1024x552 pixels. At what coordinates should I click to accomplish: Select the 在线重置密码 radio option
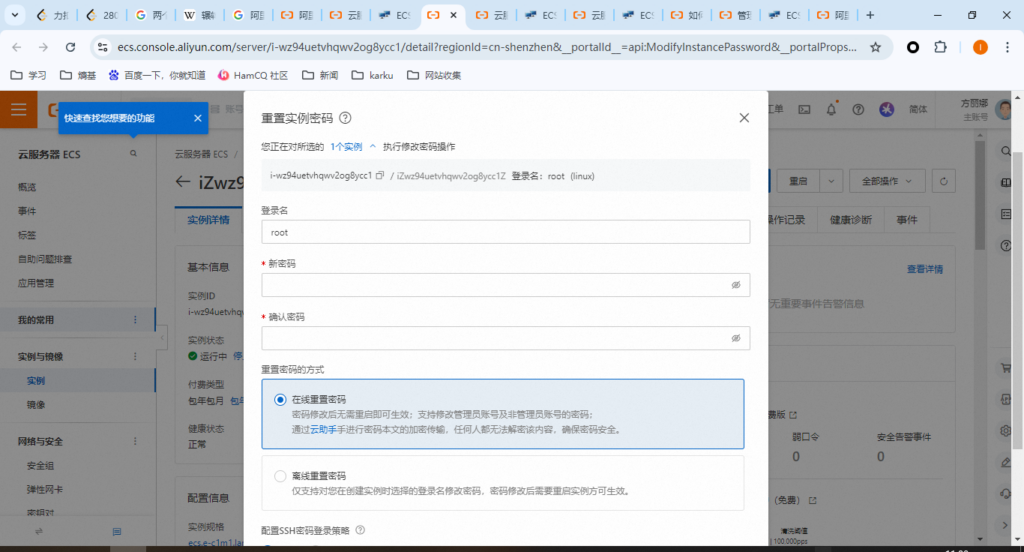280,399
